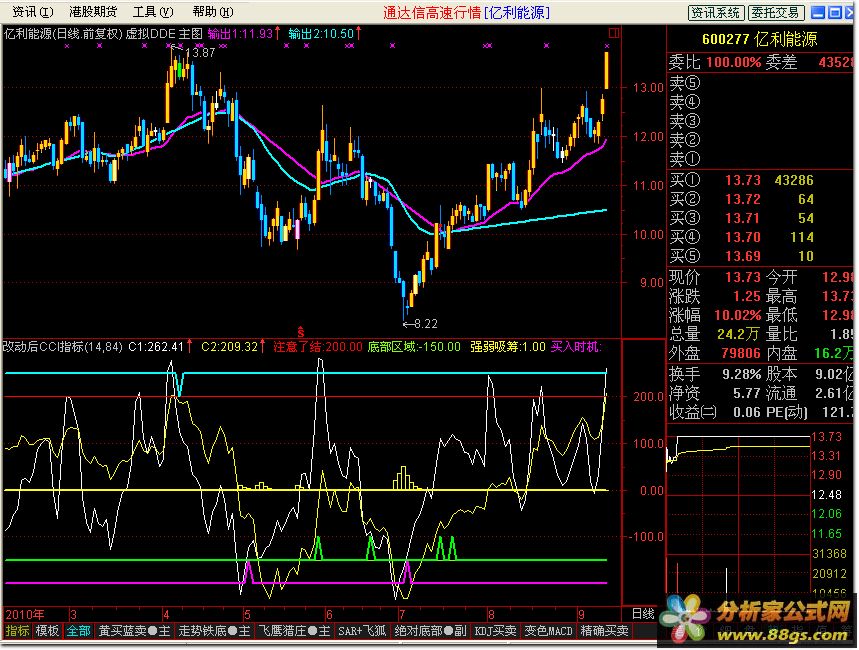
Task: Select the 变色MACD indicator tab
Action: click(x=548, y=631)
